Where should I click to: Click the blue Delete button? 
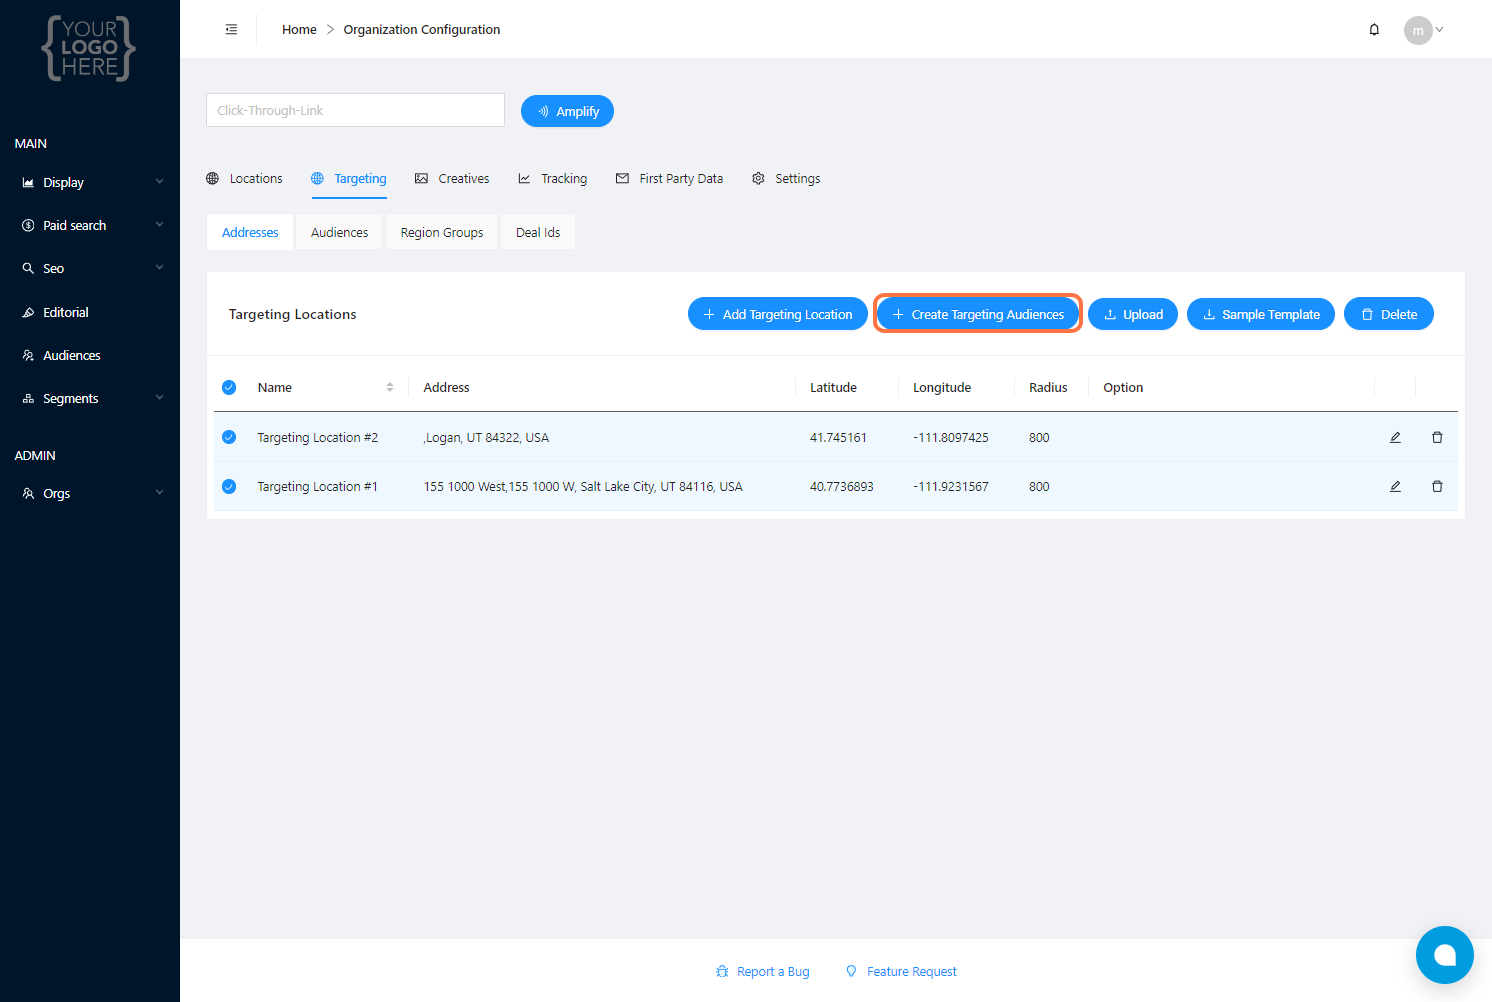[x=1389, y=314]
